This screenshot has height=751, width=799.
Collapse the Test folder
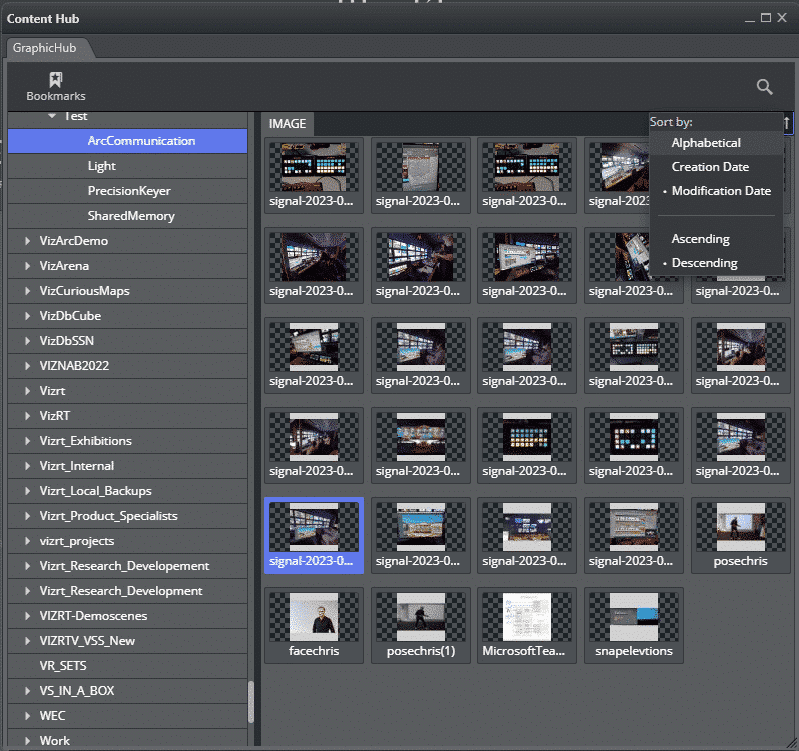pos(52,116)
